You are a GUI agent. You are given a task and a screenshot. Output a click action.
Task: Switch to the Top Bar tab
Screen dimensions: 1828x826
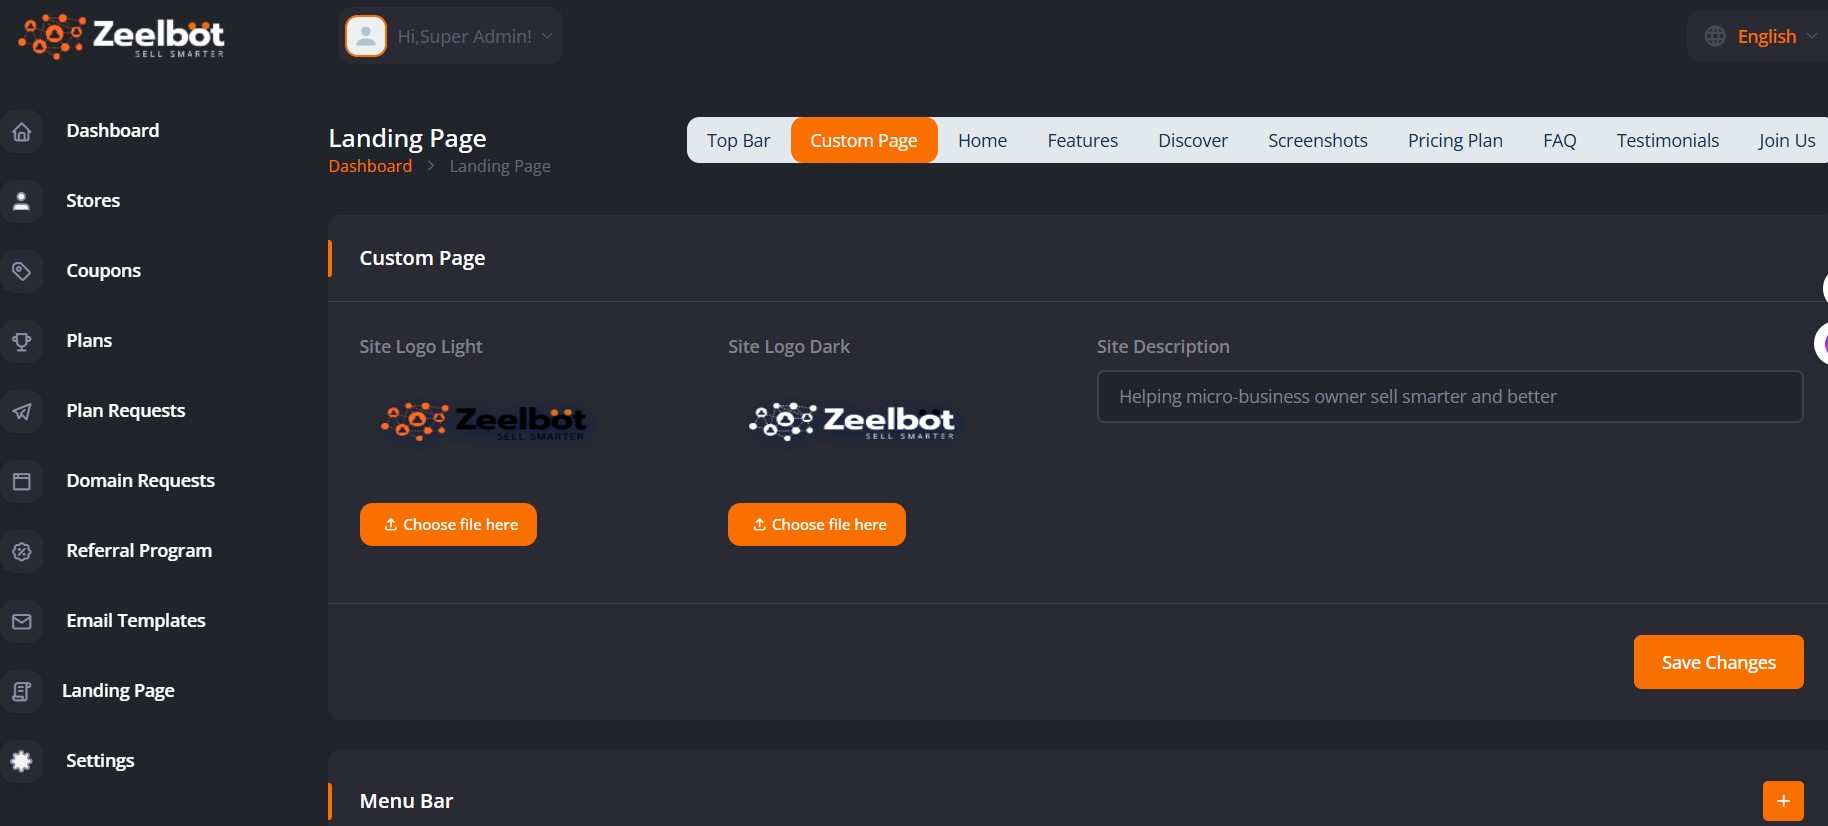click(738, 141)
